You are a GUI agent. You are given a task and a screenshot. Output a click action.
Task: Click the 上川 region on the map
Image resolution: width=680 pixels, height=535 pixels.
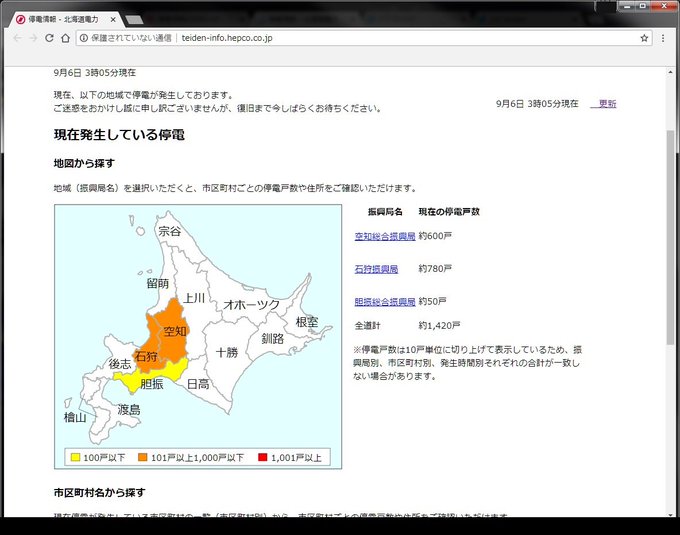pos(194,298)
